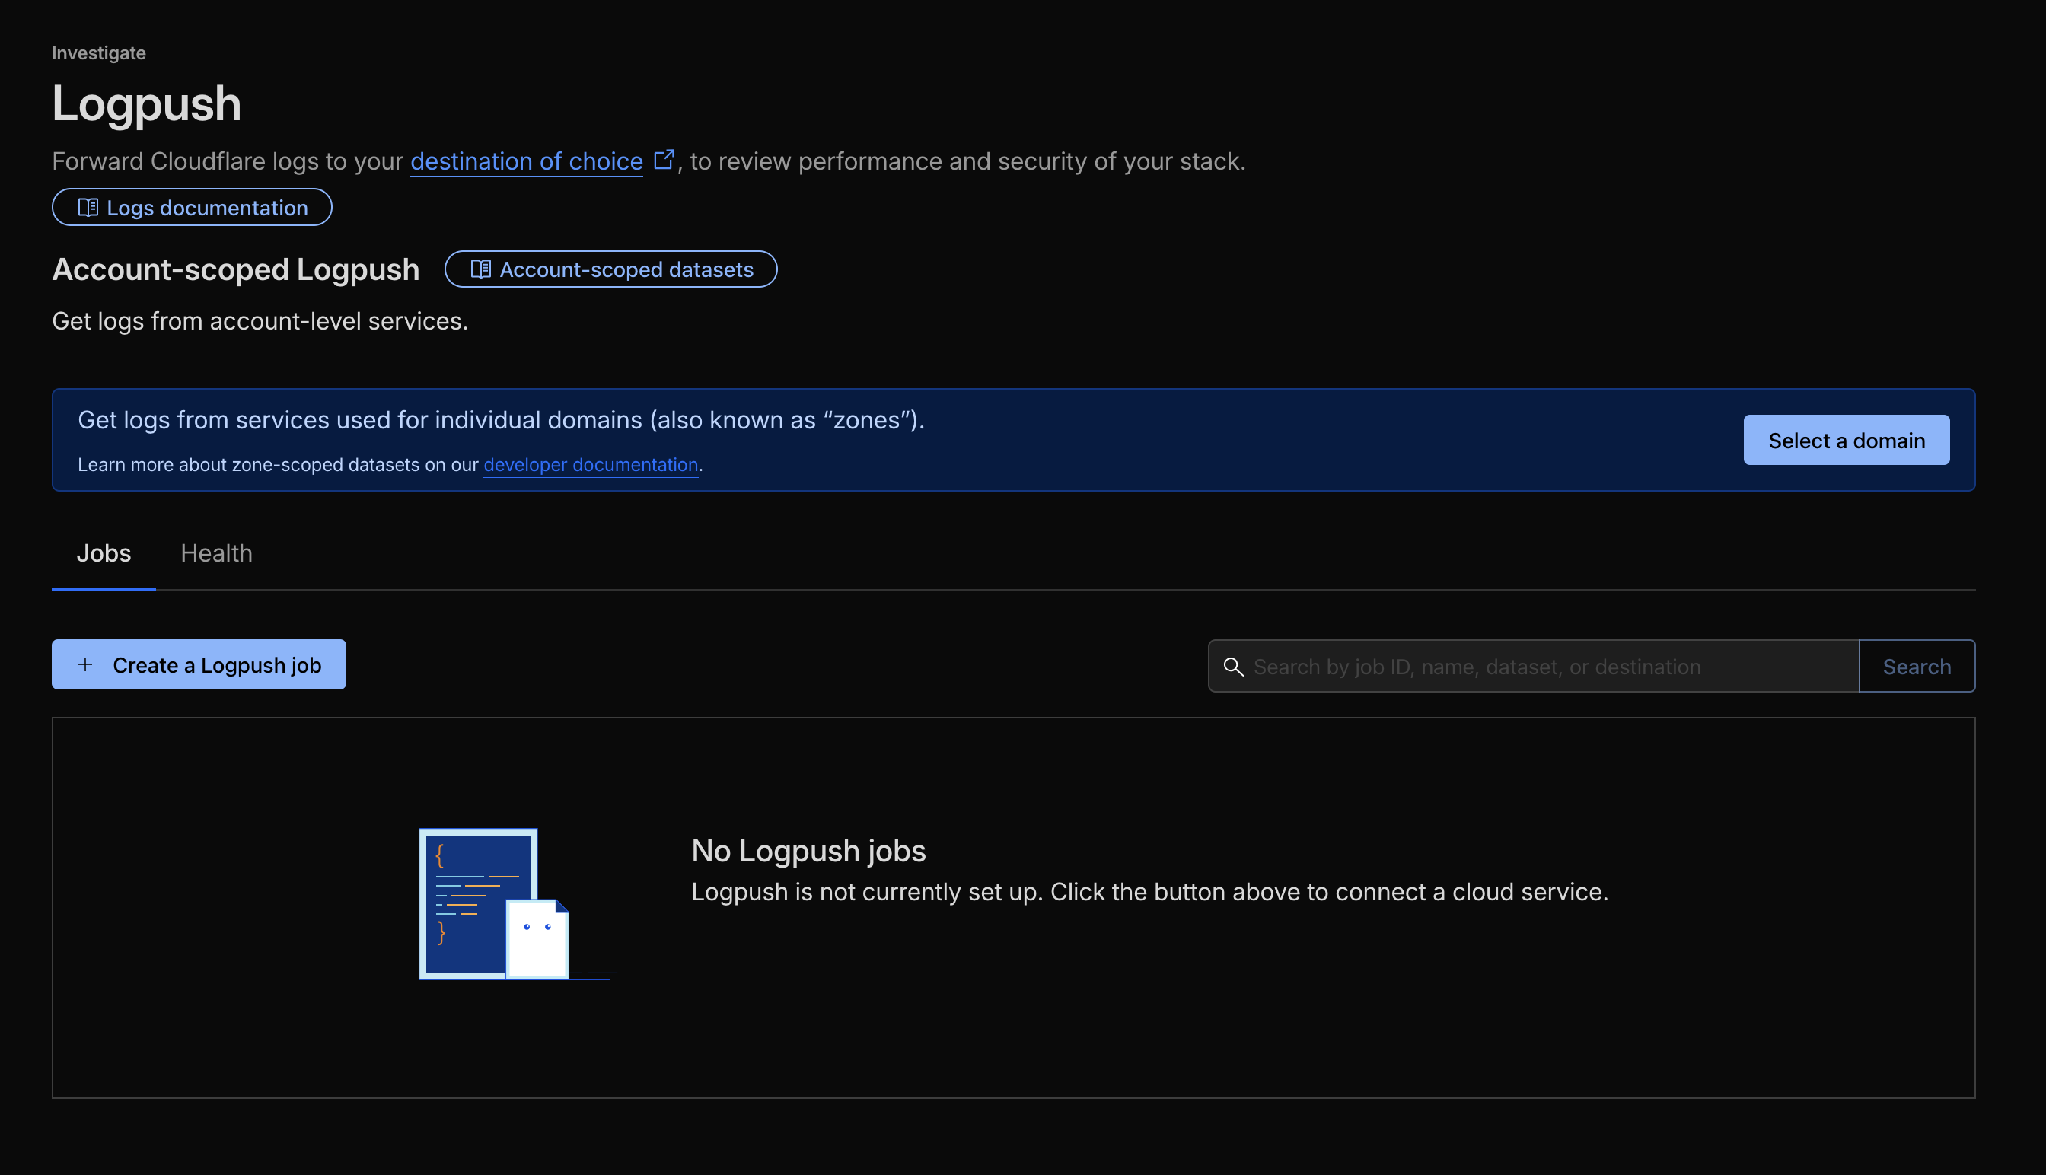Click the Search button
The image size is (2046, 1175).
(x=1917, y=666)
